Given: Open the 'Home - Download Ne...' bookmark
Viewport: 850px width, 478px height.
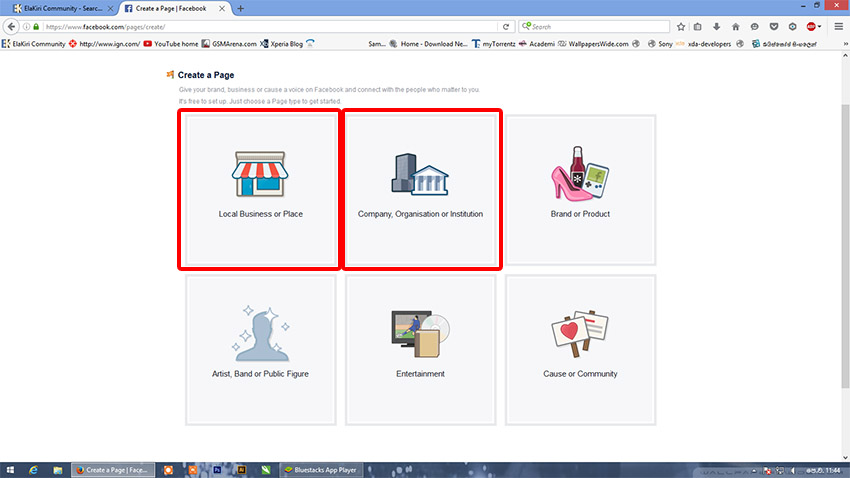Looking at the screenshot, I should [x=429, y=44].
